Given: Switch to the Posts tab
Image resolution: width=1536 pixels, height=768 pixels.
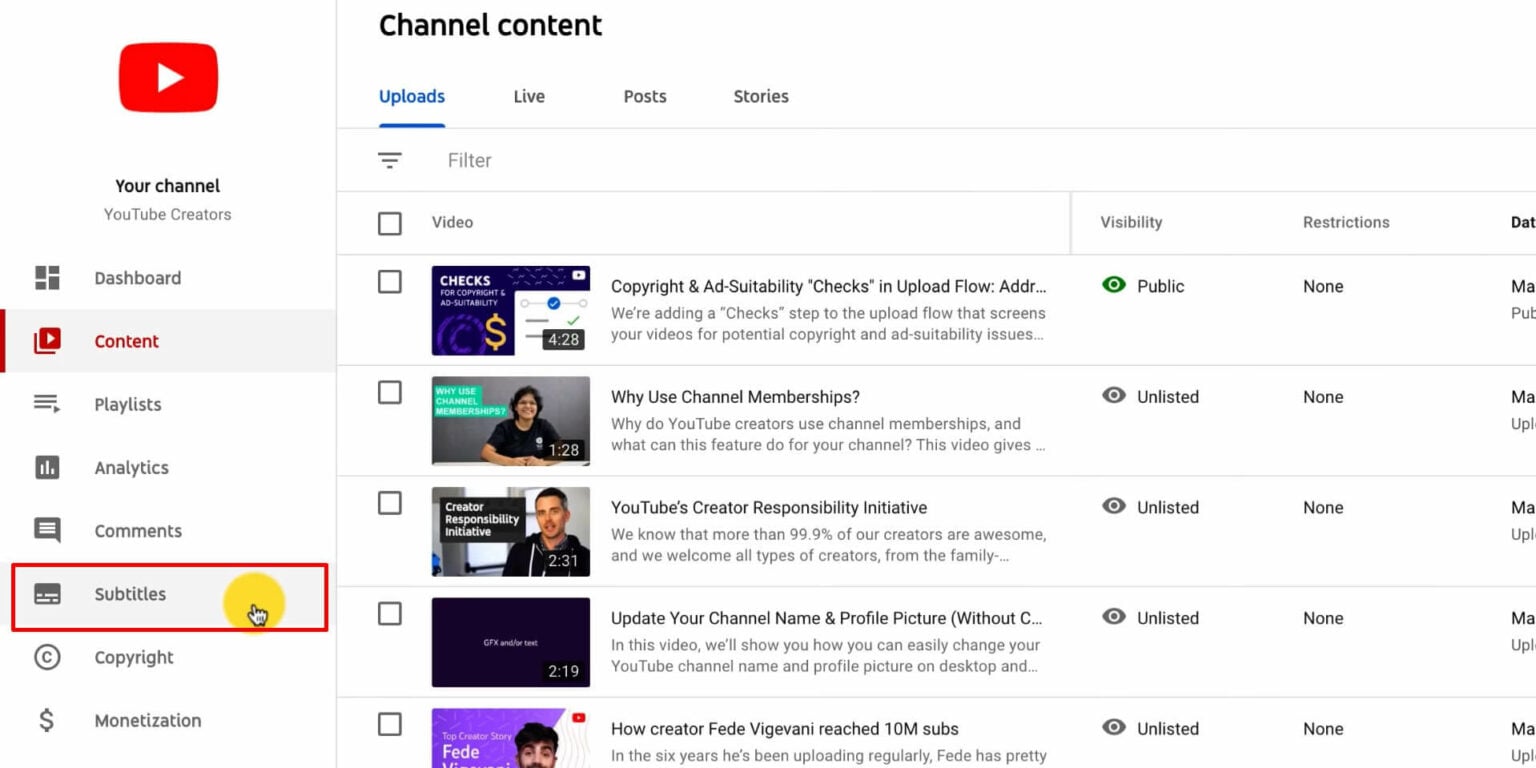Looking at the screenshot, I should (x=644, y=96).
